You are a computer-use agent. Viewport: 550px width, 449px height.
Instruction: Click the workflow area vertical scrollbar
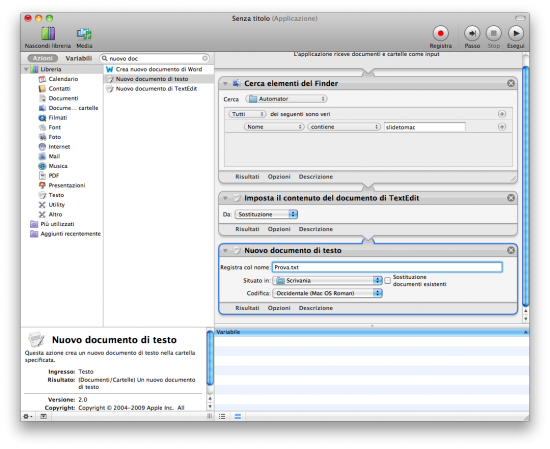pyautogui.click(x=525, y=186)
